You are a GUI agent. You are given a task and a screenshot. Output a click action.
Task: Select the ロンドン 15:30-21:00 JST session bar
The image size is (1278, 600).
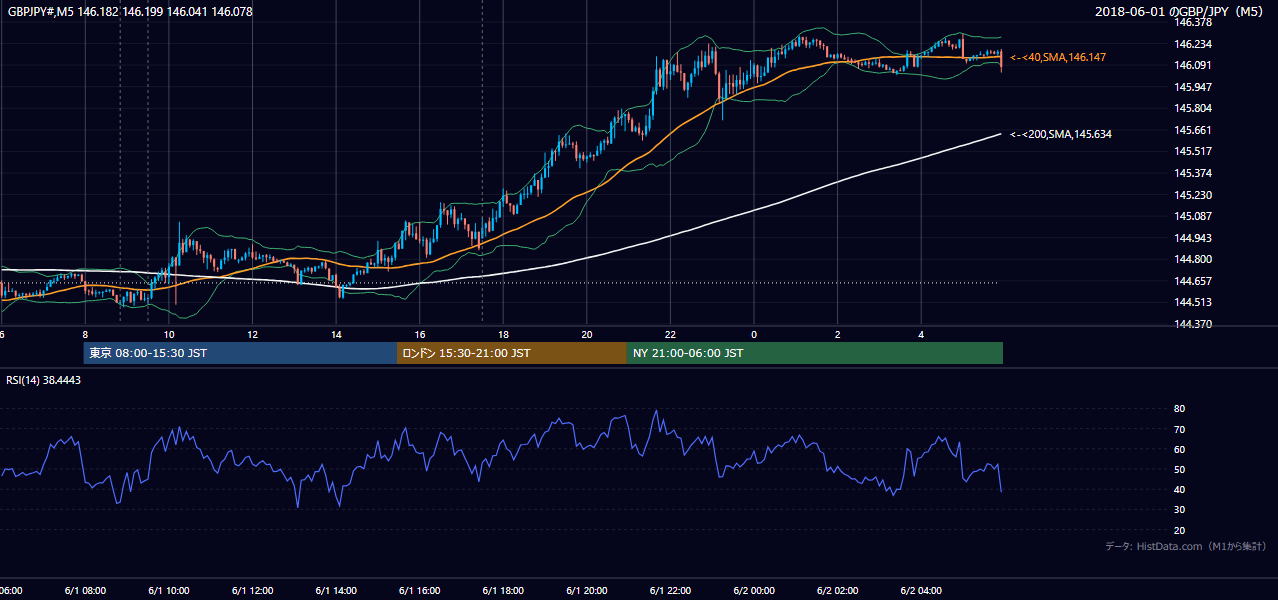point(512,353)
